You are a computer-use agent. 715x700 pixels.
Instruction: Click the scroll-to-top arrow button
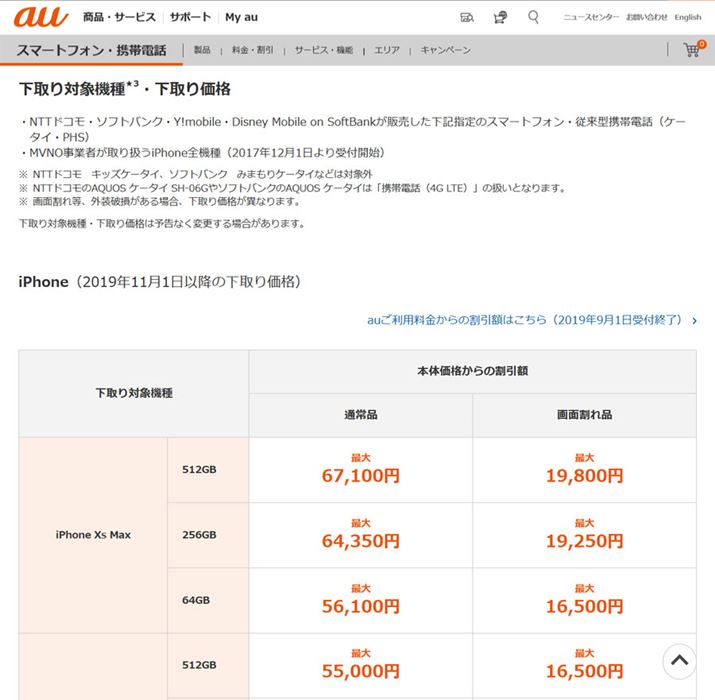coord(679,661)
